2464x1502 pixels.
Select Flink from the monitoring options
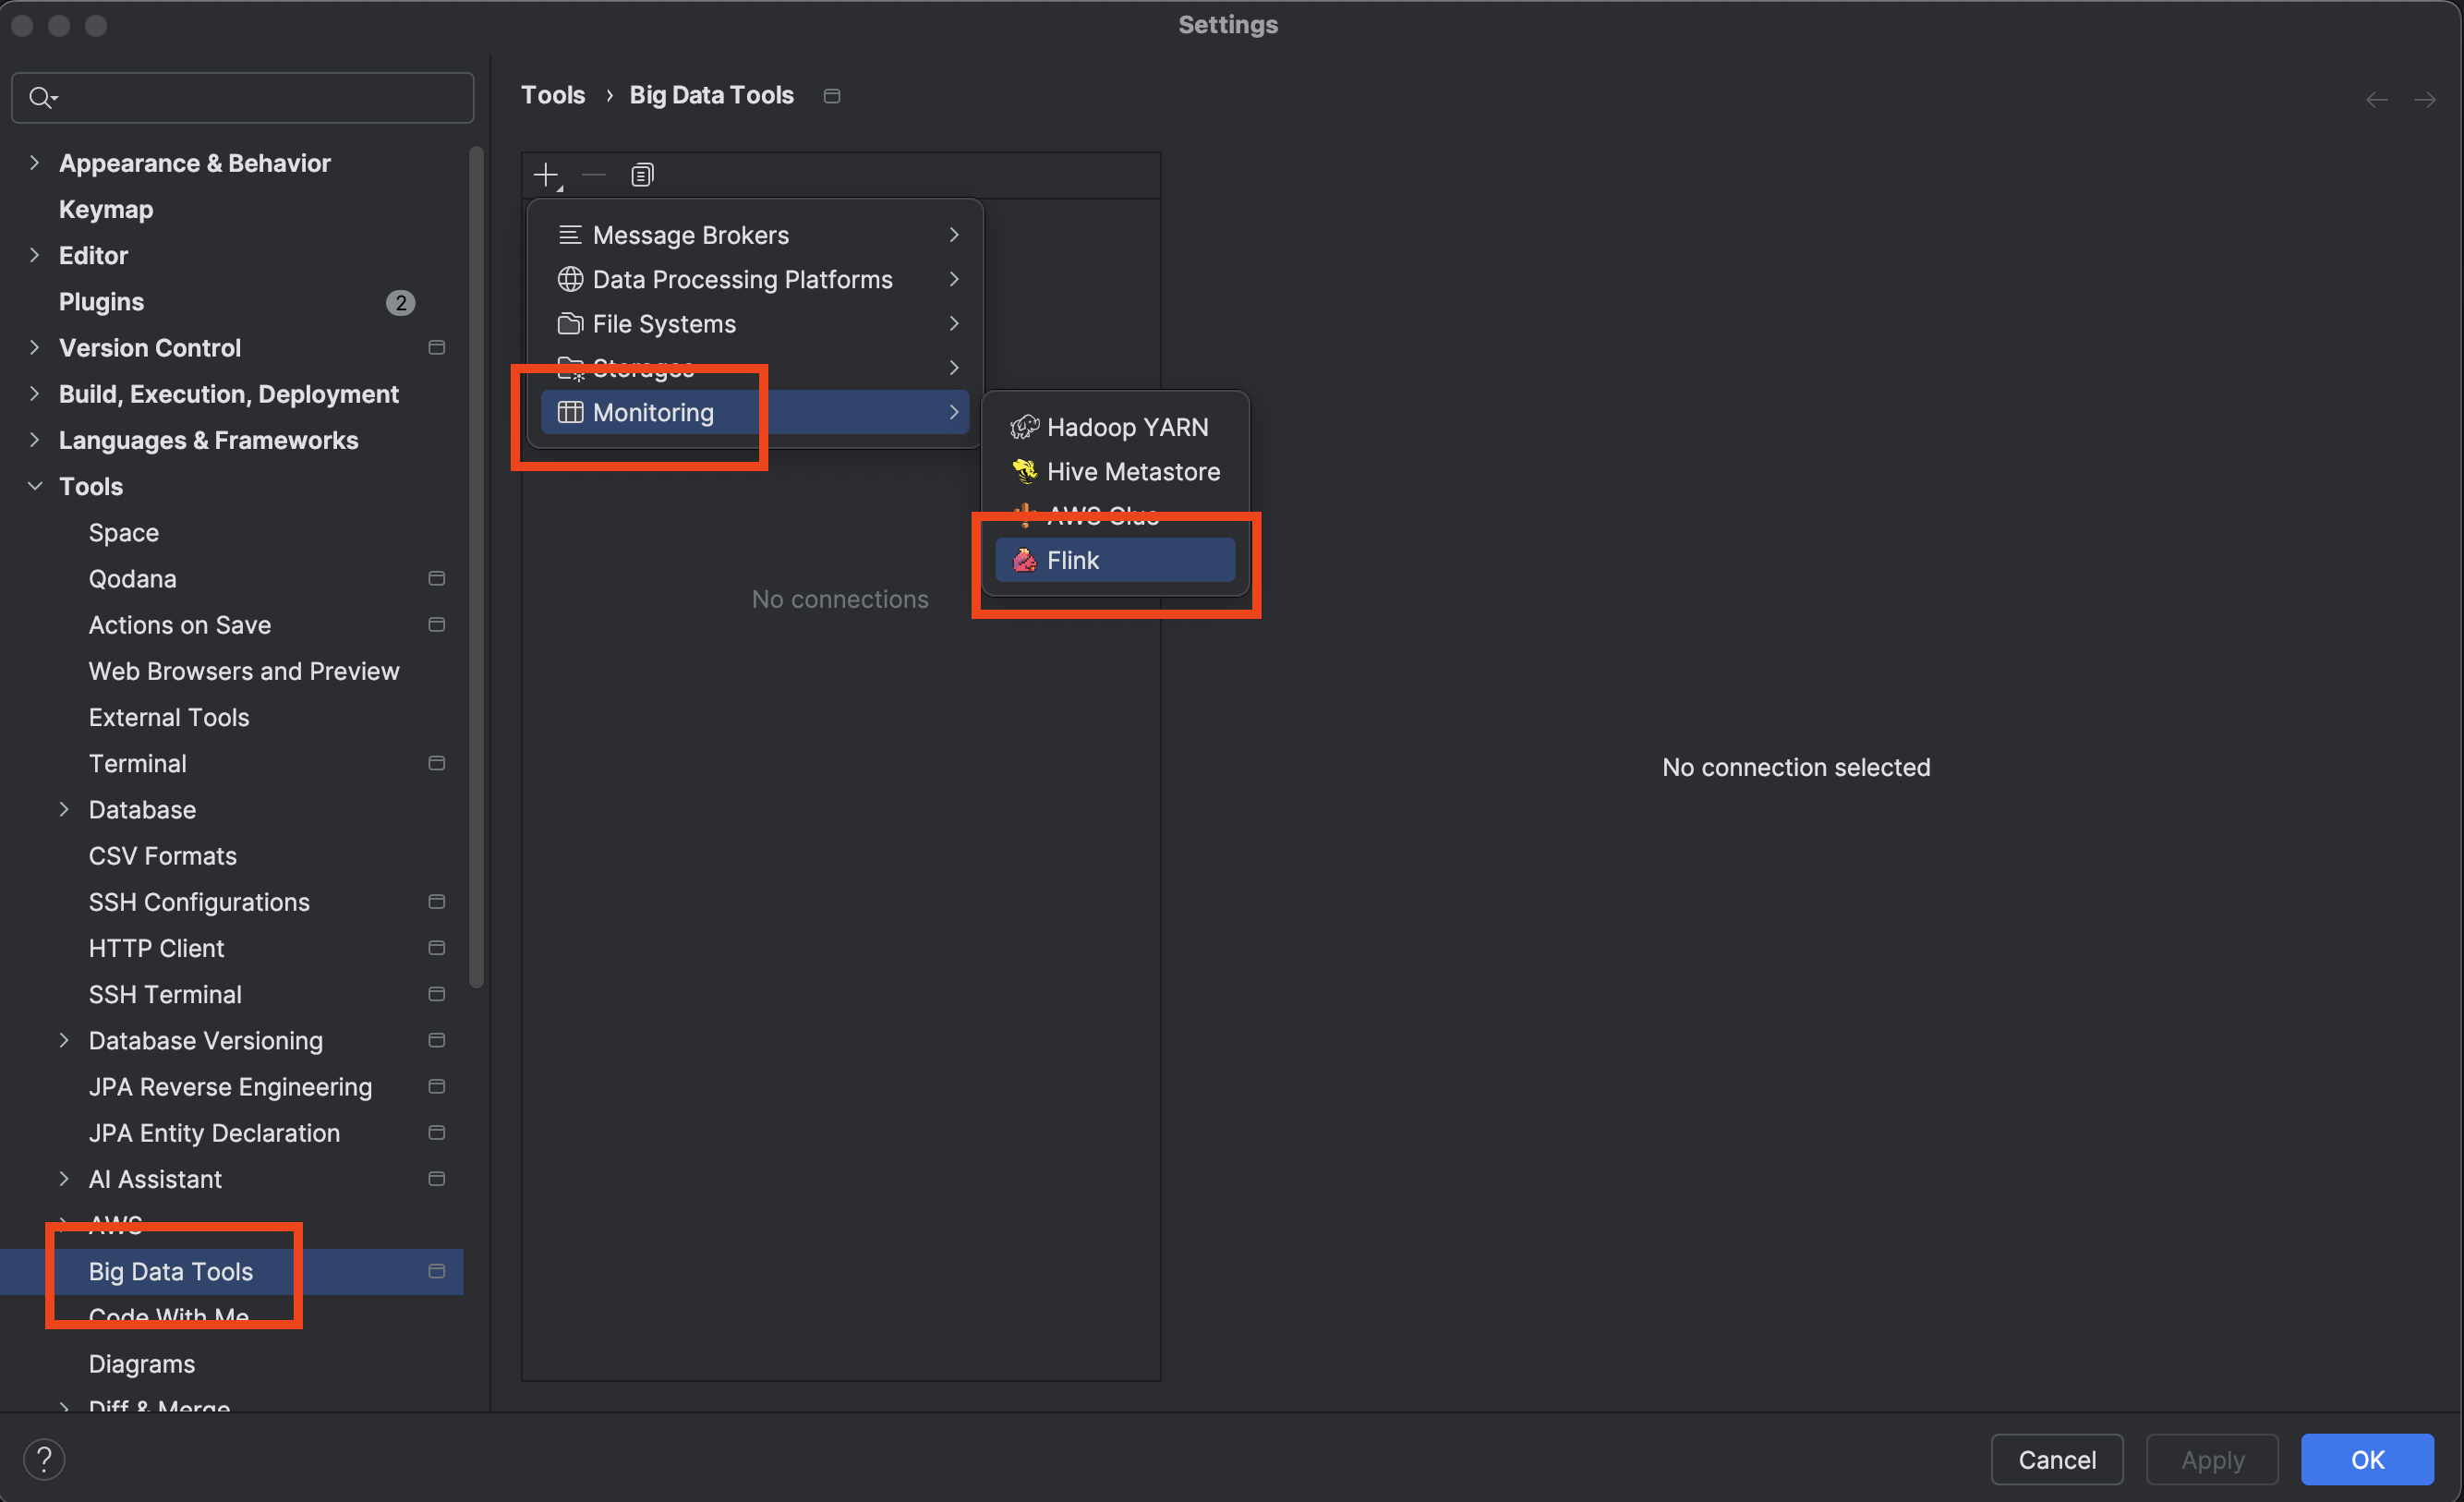pyautogui.click(x=1075, y=560)
